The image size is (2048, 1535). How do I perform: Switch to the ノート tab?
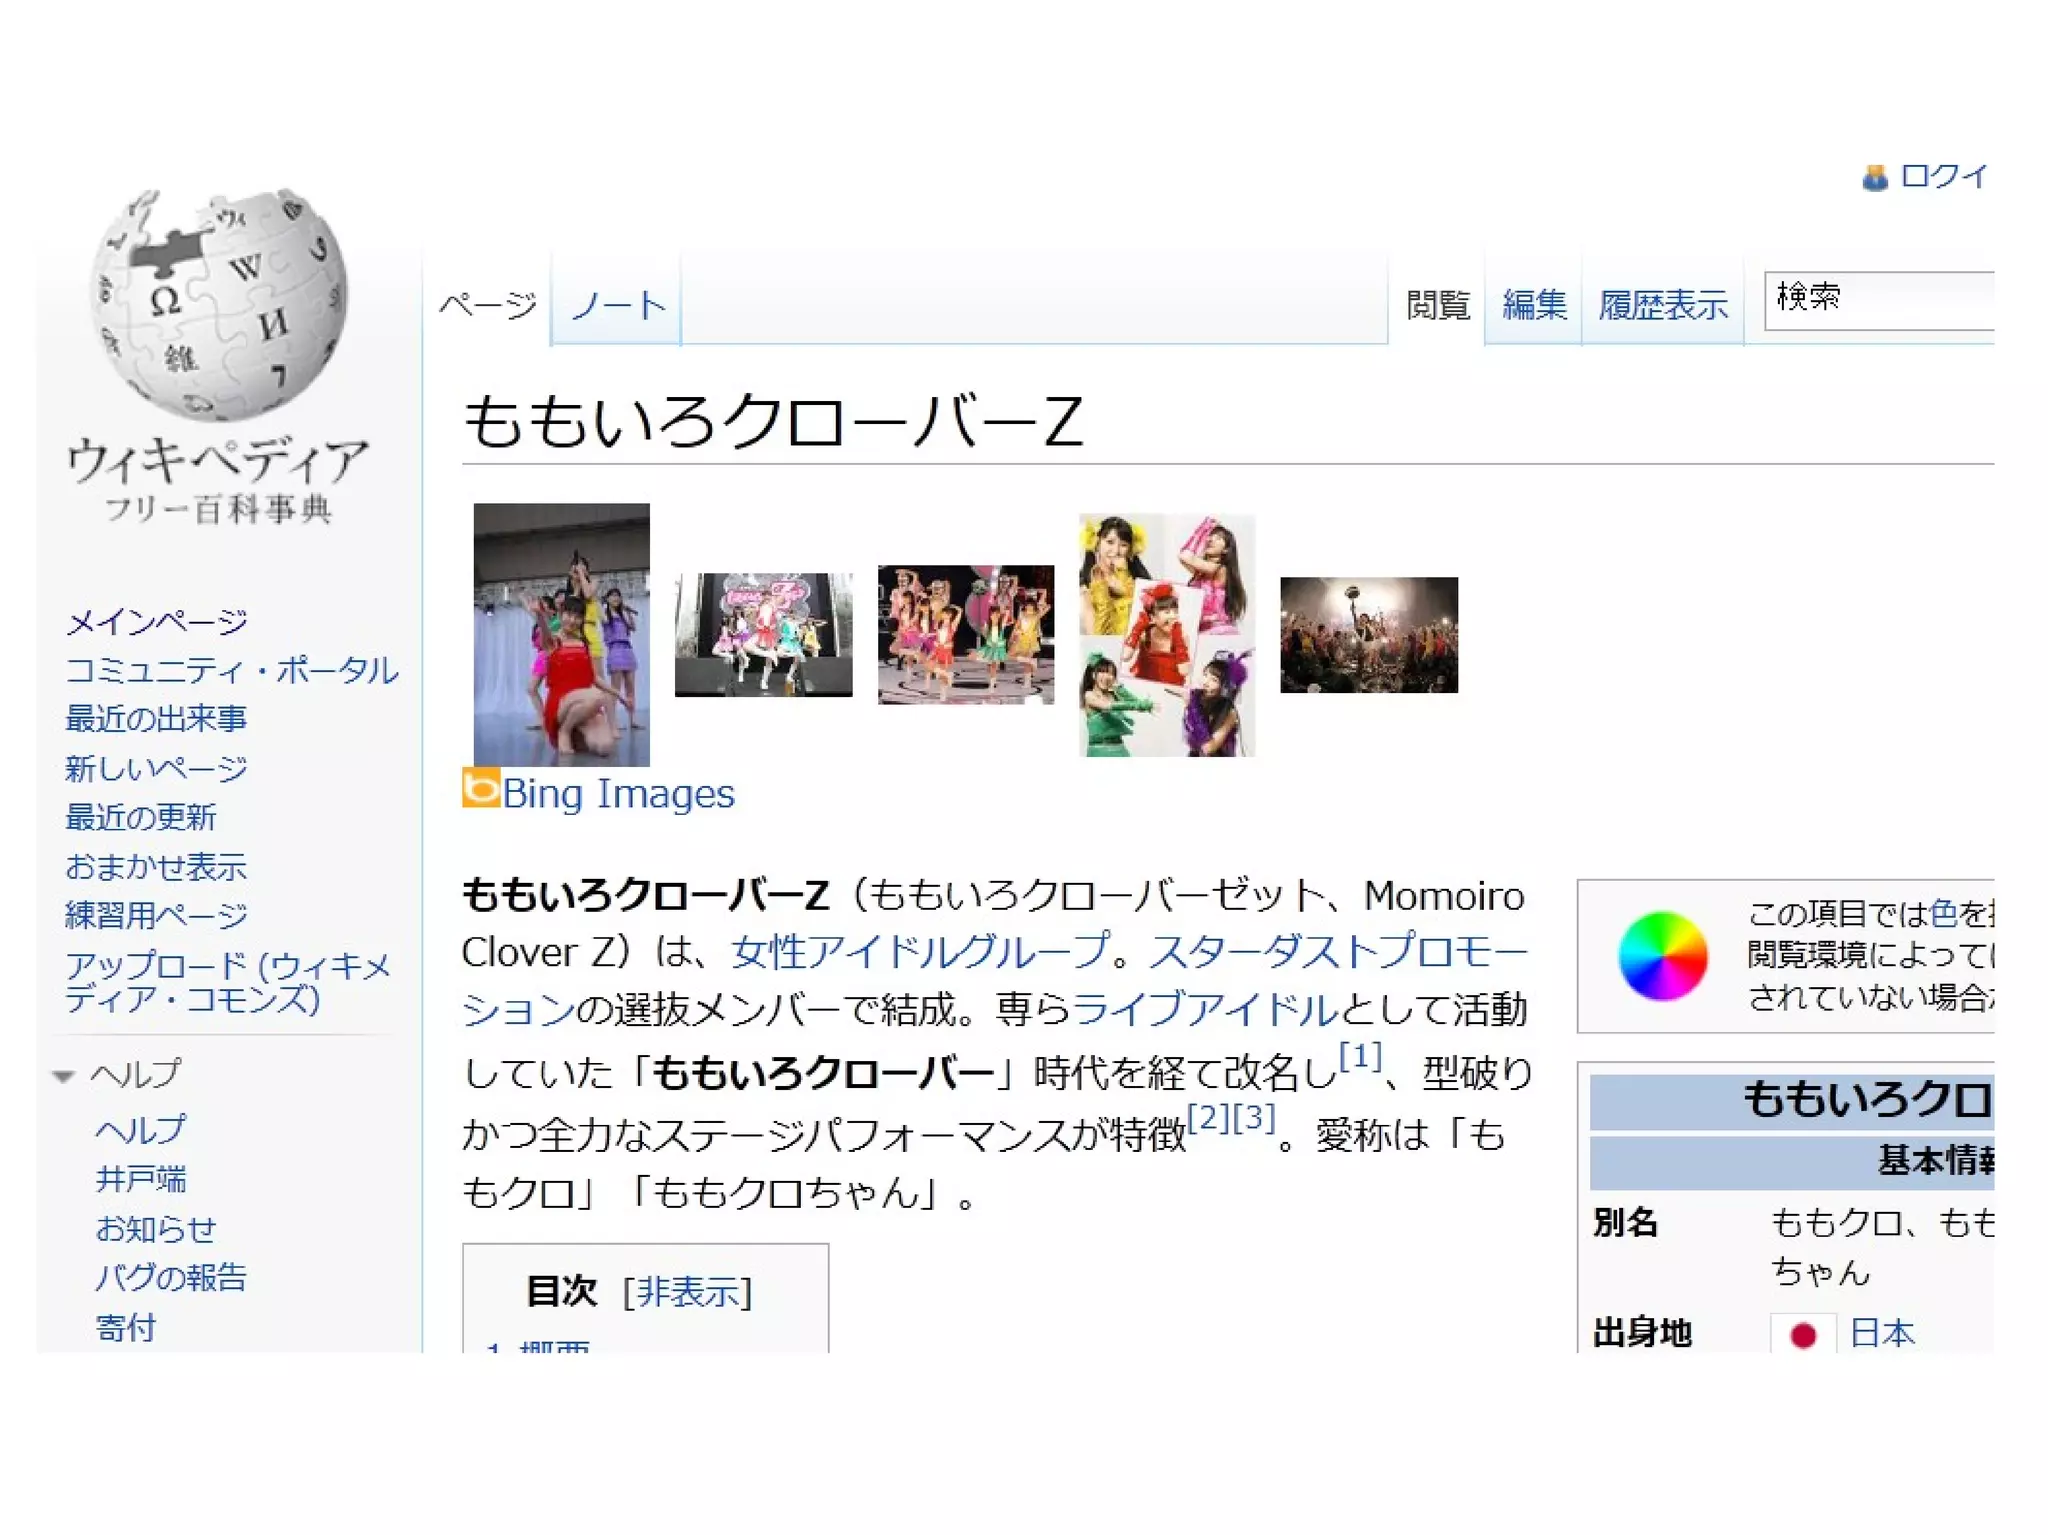(617, 304)
